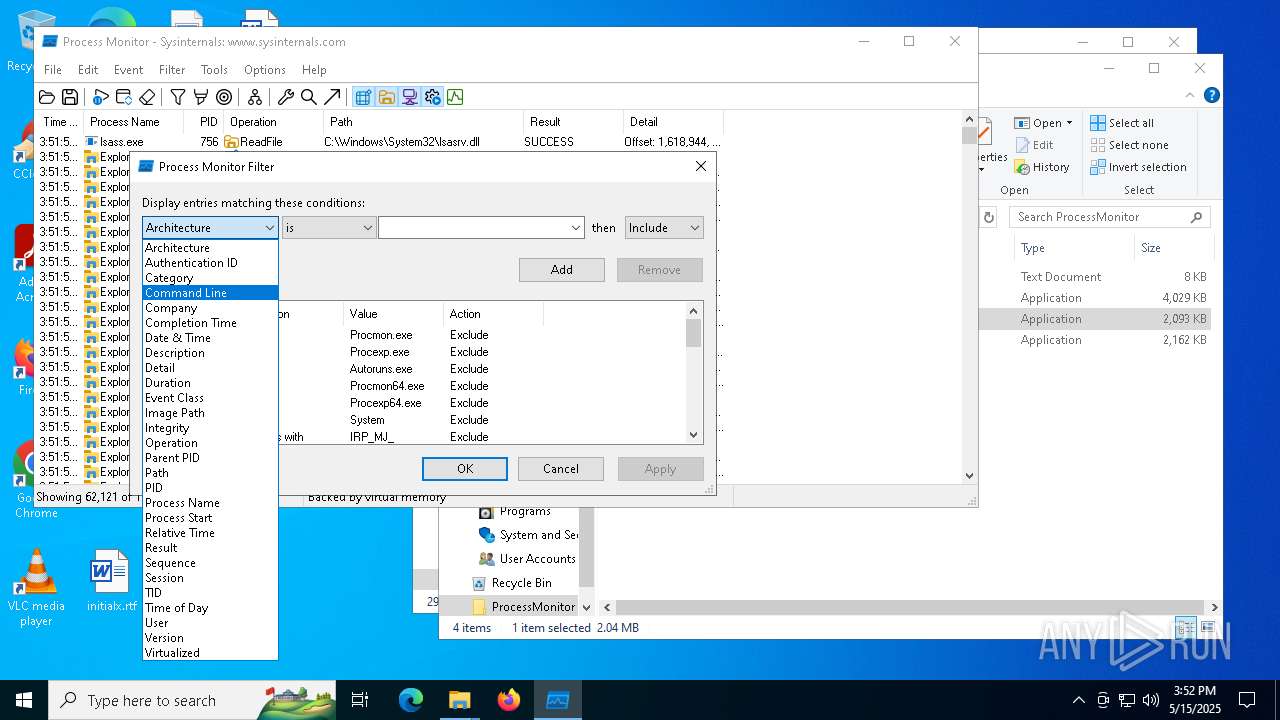Screen dimensions: 1280x720
Task: Click the Clear display eraser icon
Action: (147, 97)
